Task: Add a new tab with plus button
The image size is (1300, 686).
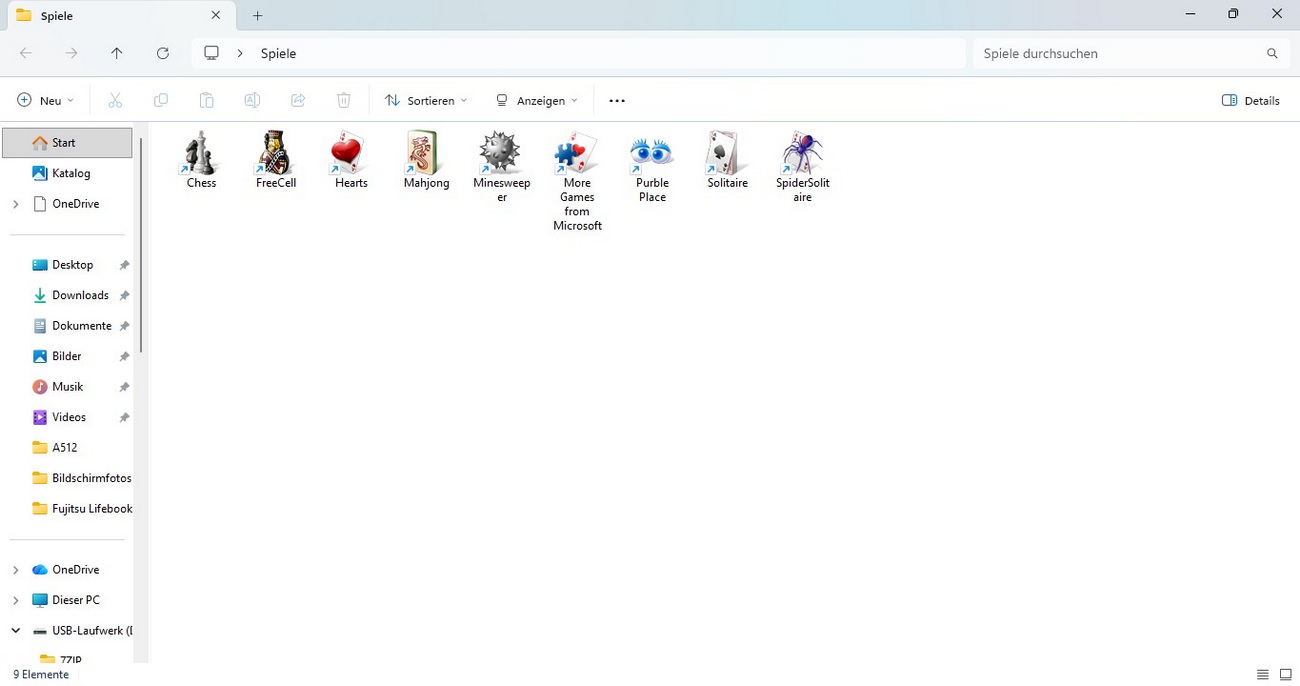Action: [257, 15]
